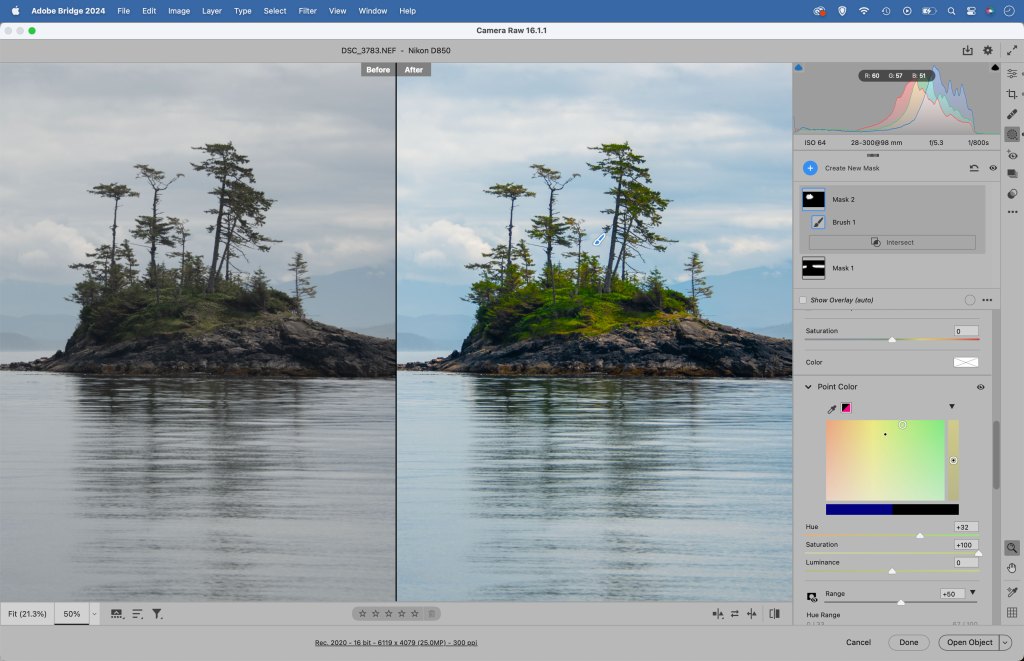Image resolution: width=1024 pixels, height=661 pixels.
Task: Select the Color Sampler eyedropper tool
Action: [1012, 592]
